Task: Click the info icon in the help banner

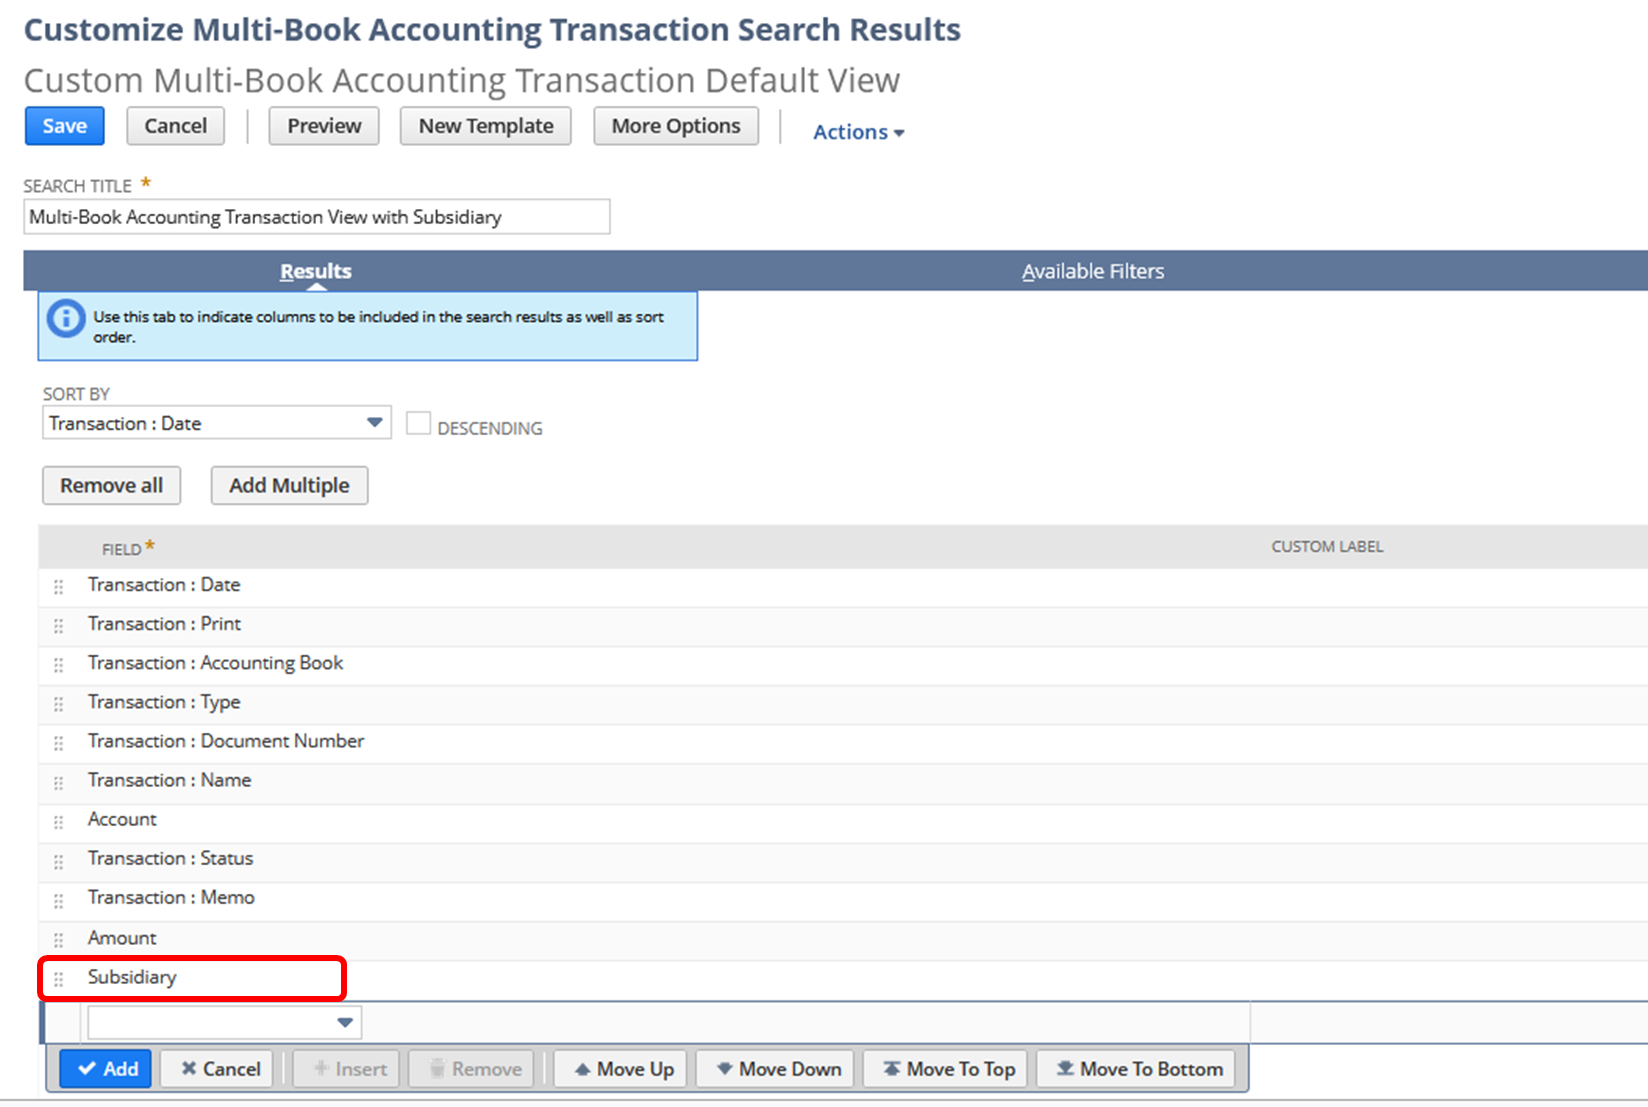Action: pos(66,319)
